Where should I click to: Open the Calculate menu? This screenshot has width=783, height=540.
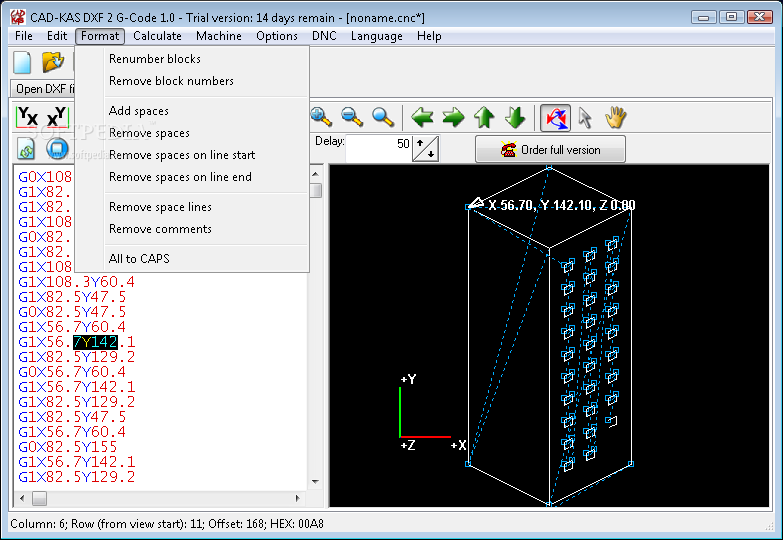coord(157,36)
